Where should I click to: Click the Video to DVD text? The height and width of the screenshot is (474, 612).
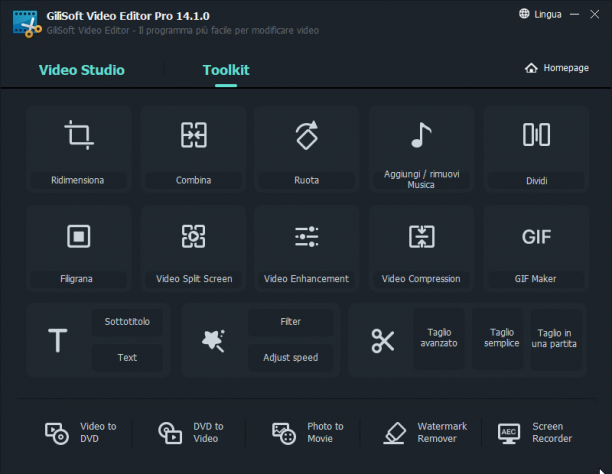pyautogui.click(x=98, y=433)
